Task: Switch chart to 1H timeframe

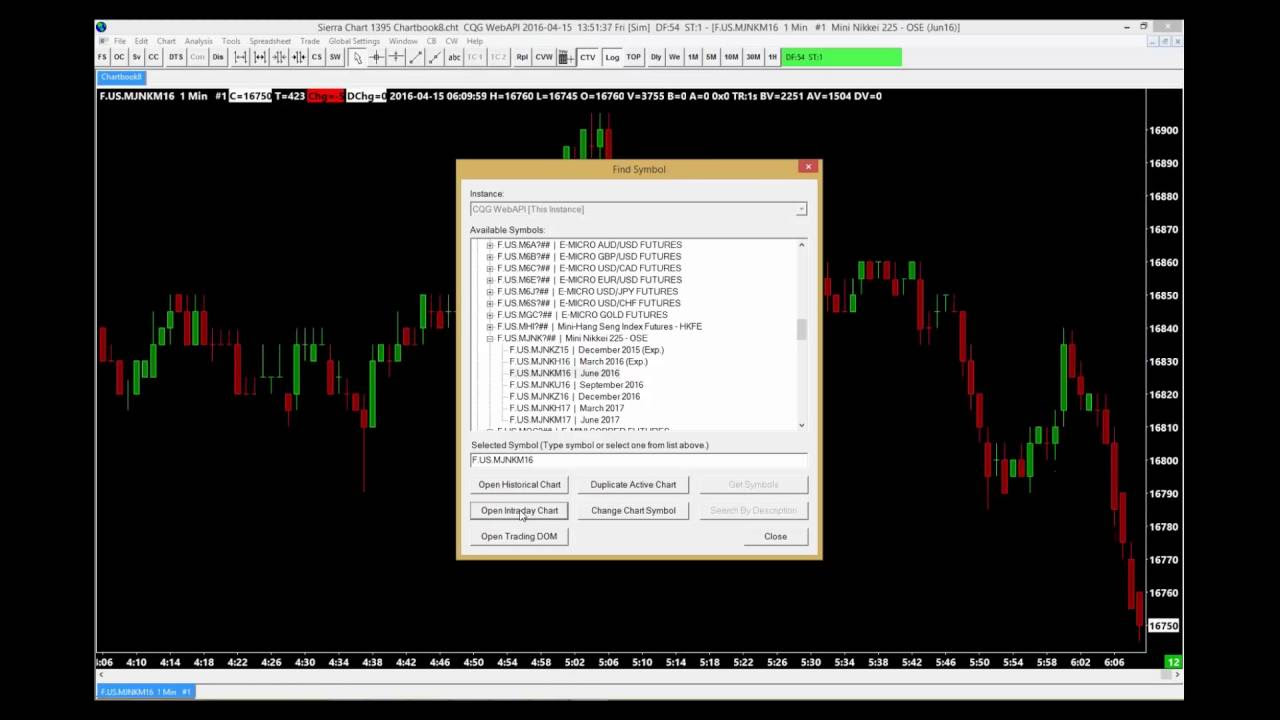Action: click(772, 57)
